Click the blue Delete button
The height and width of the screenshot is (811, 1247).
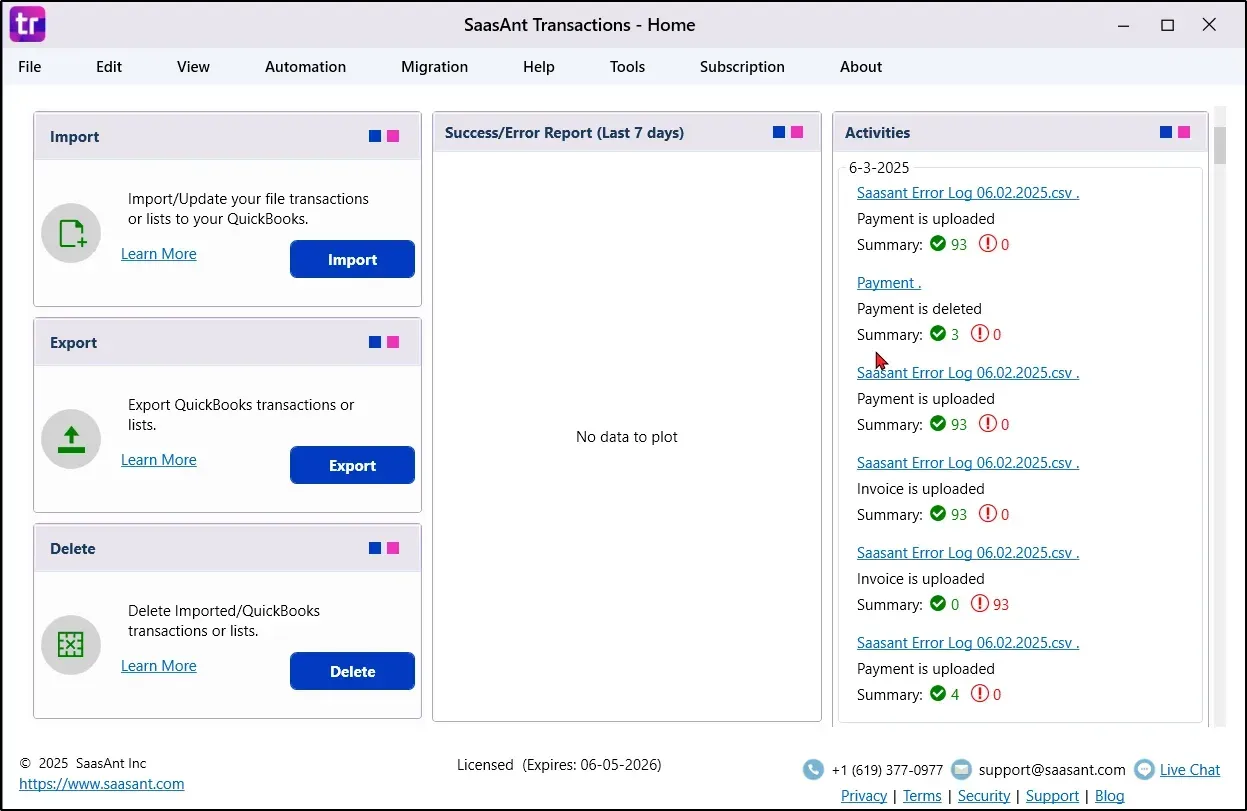point(352,671)
